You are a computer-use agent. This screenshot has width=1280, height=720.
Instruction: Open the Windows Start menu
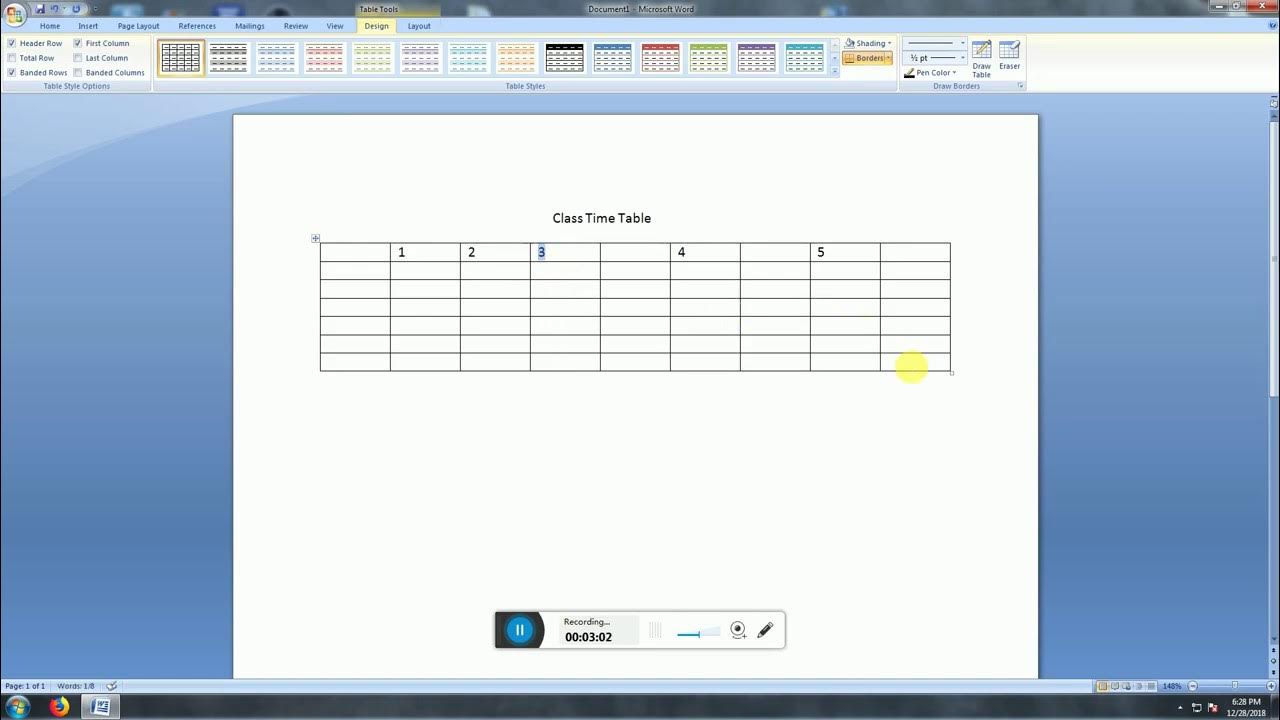click(x=17, y=707)
